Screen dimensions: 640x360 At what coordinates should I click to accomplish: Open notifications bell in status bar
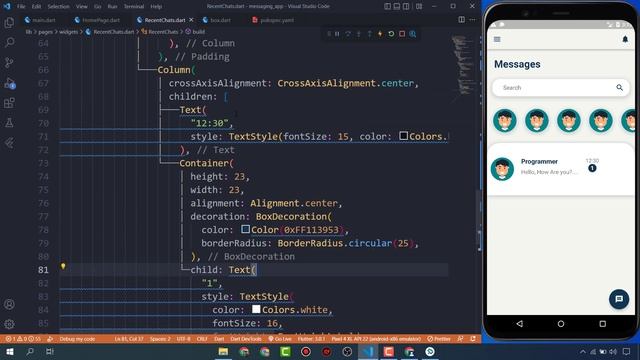pyautogui.click(x=473, y=339)
